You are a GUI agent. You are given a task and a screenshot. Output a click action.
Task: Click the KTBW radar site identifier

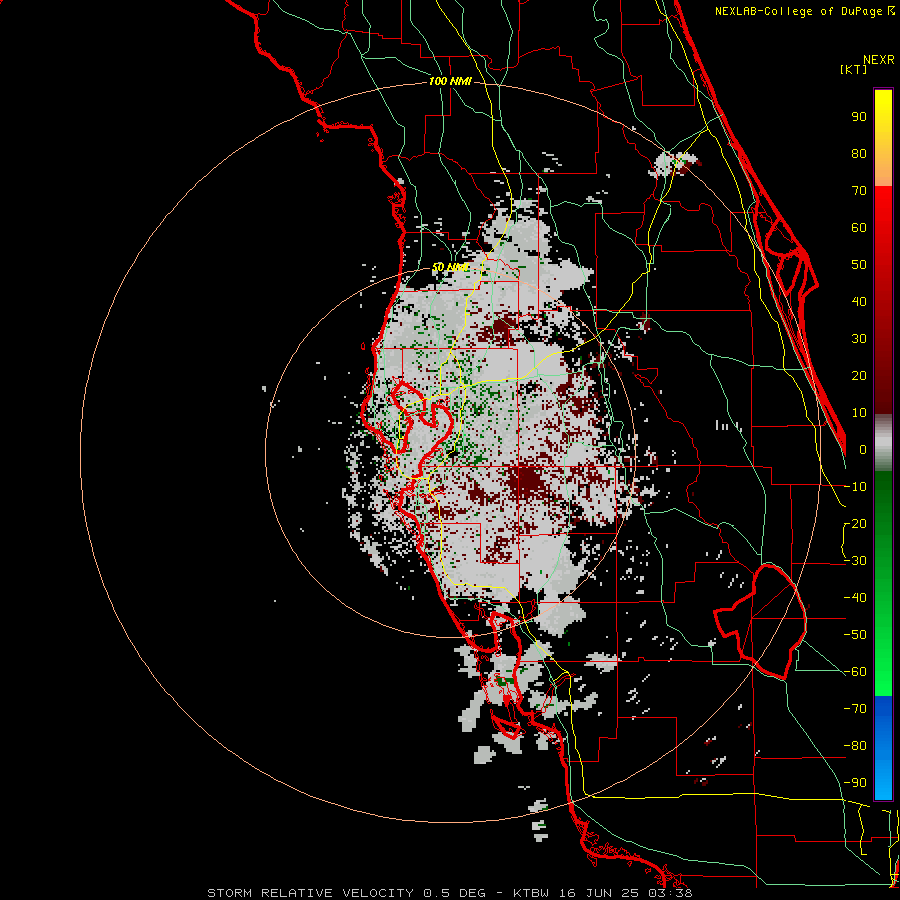(x=533, y=893)
